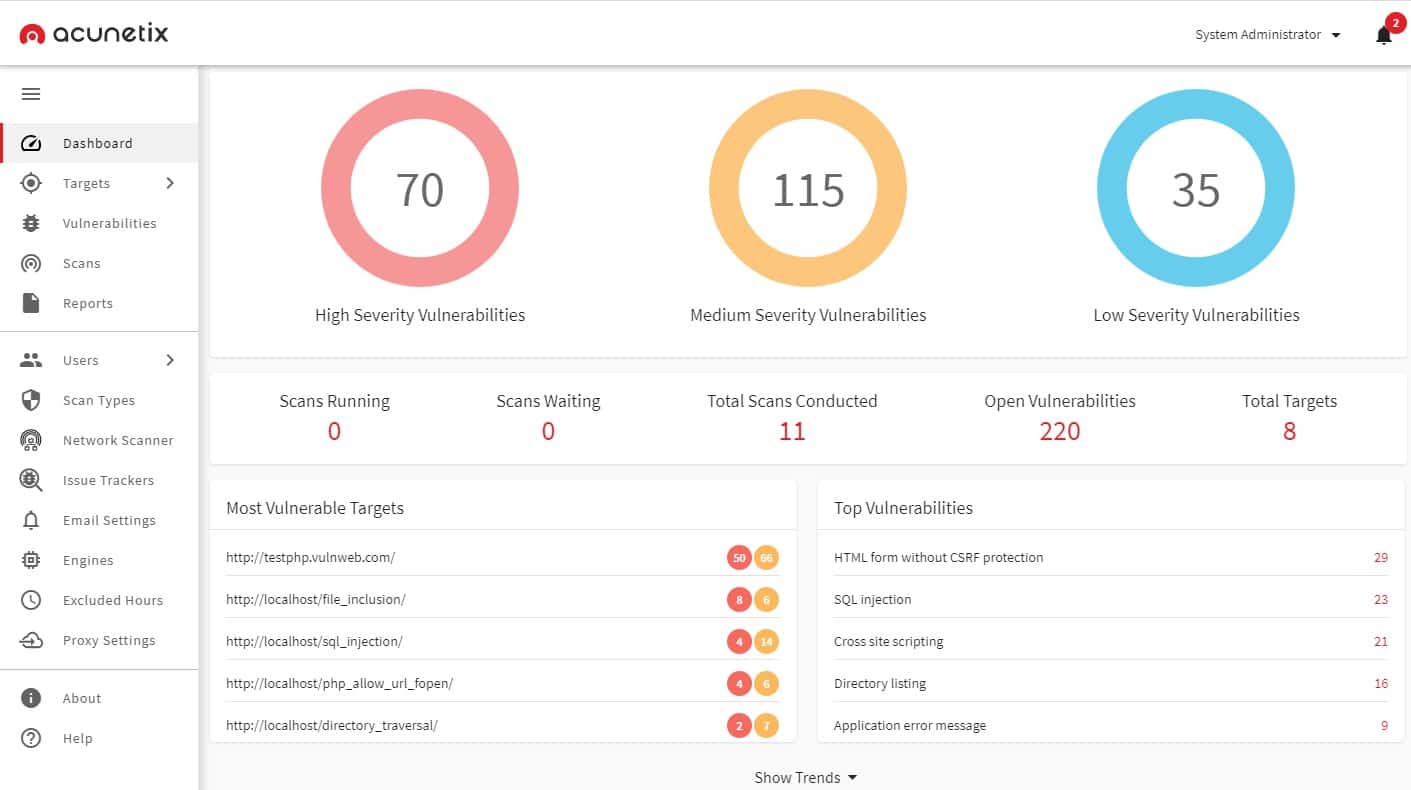This screenshot has height=790, width=1411.
Task: Click the Vulnerabilities bug icon
Action: (x=31, y=223)
